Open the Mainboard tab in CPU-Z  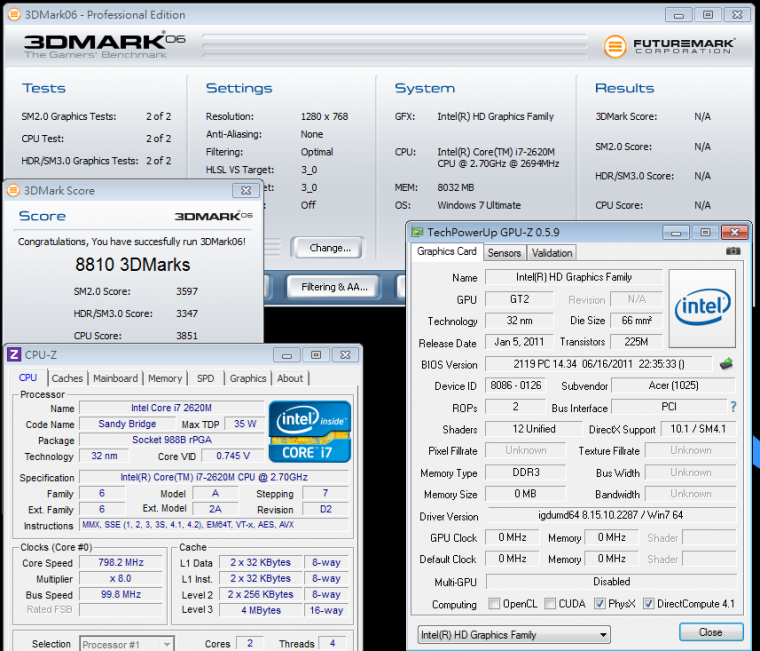tap(115, 378)
